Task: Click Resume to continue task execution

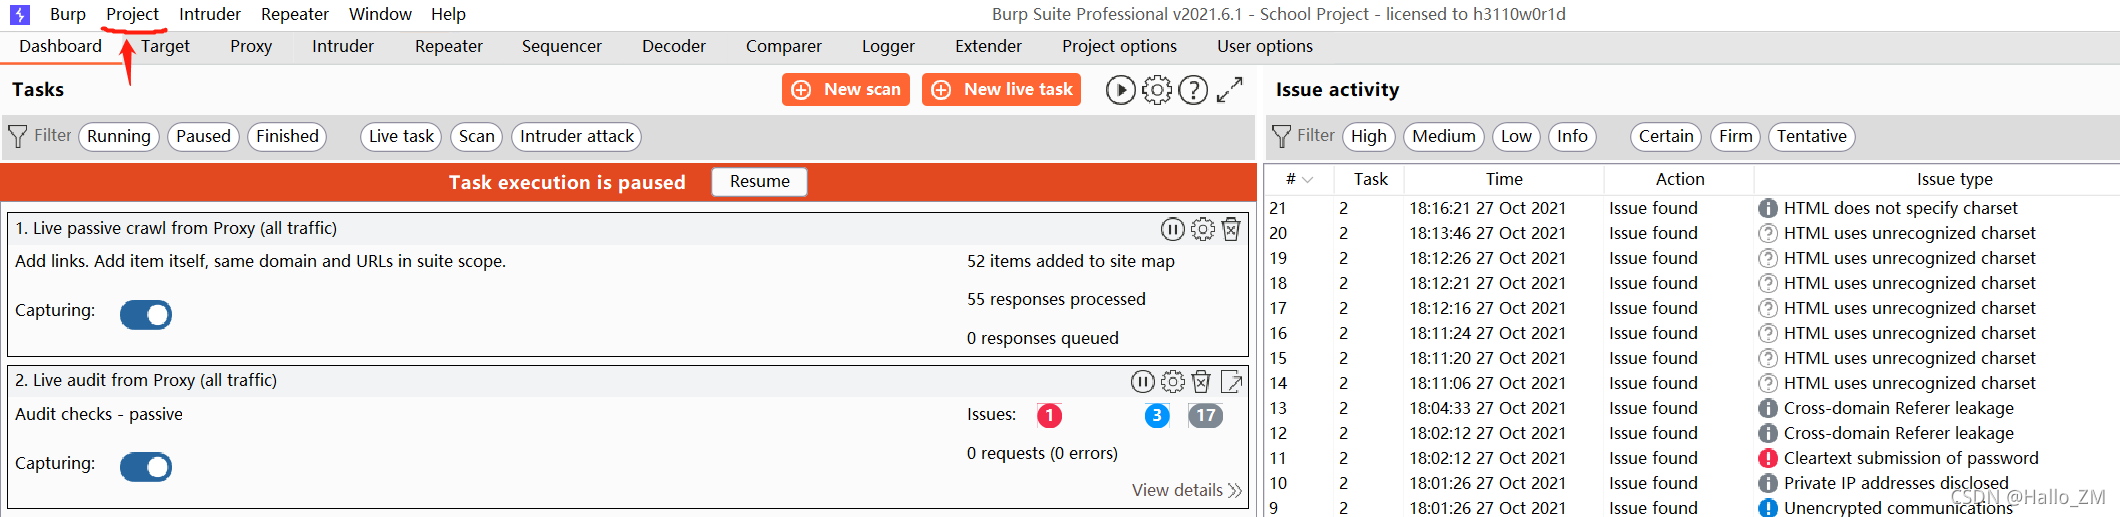Action: pos(760,182)
